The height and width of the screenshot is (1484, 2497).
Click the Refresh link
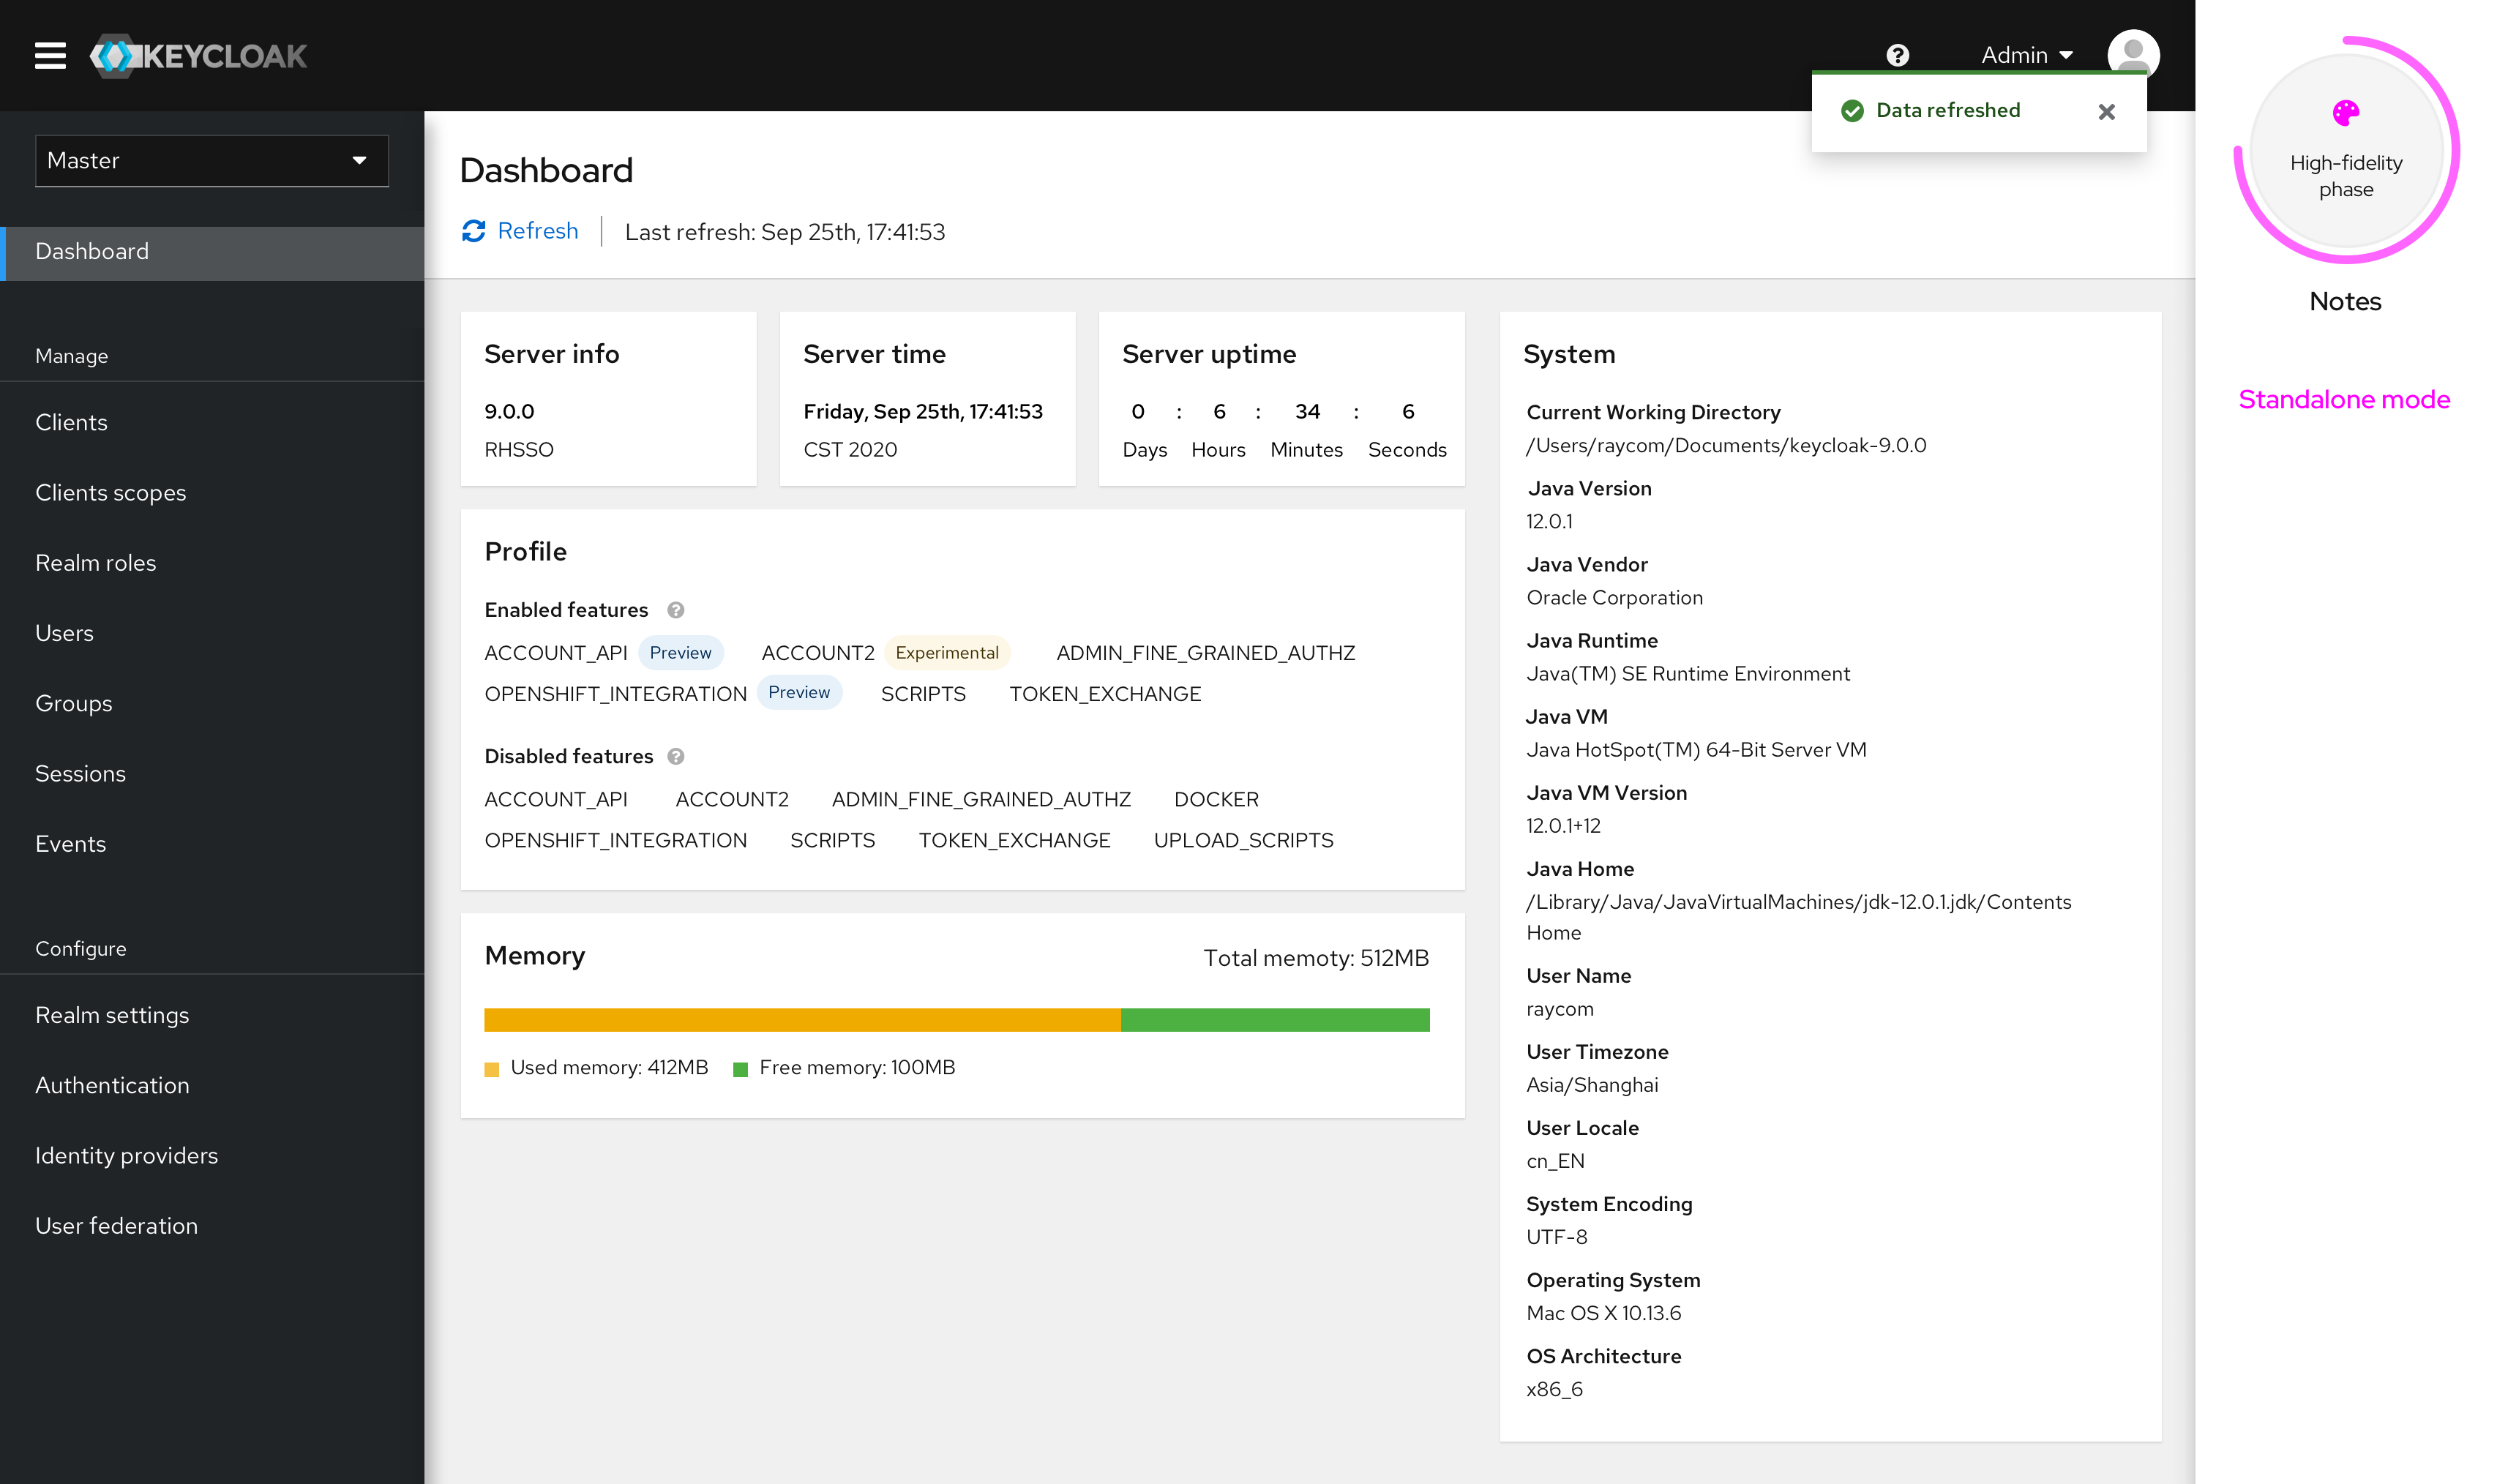[538, 231]
